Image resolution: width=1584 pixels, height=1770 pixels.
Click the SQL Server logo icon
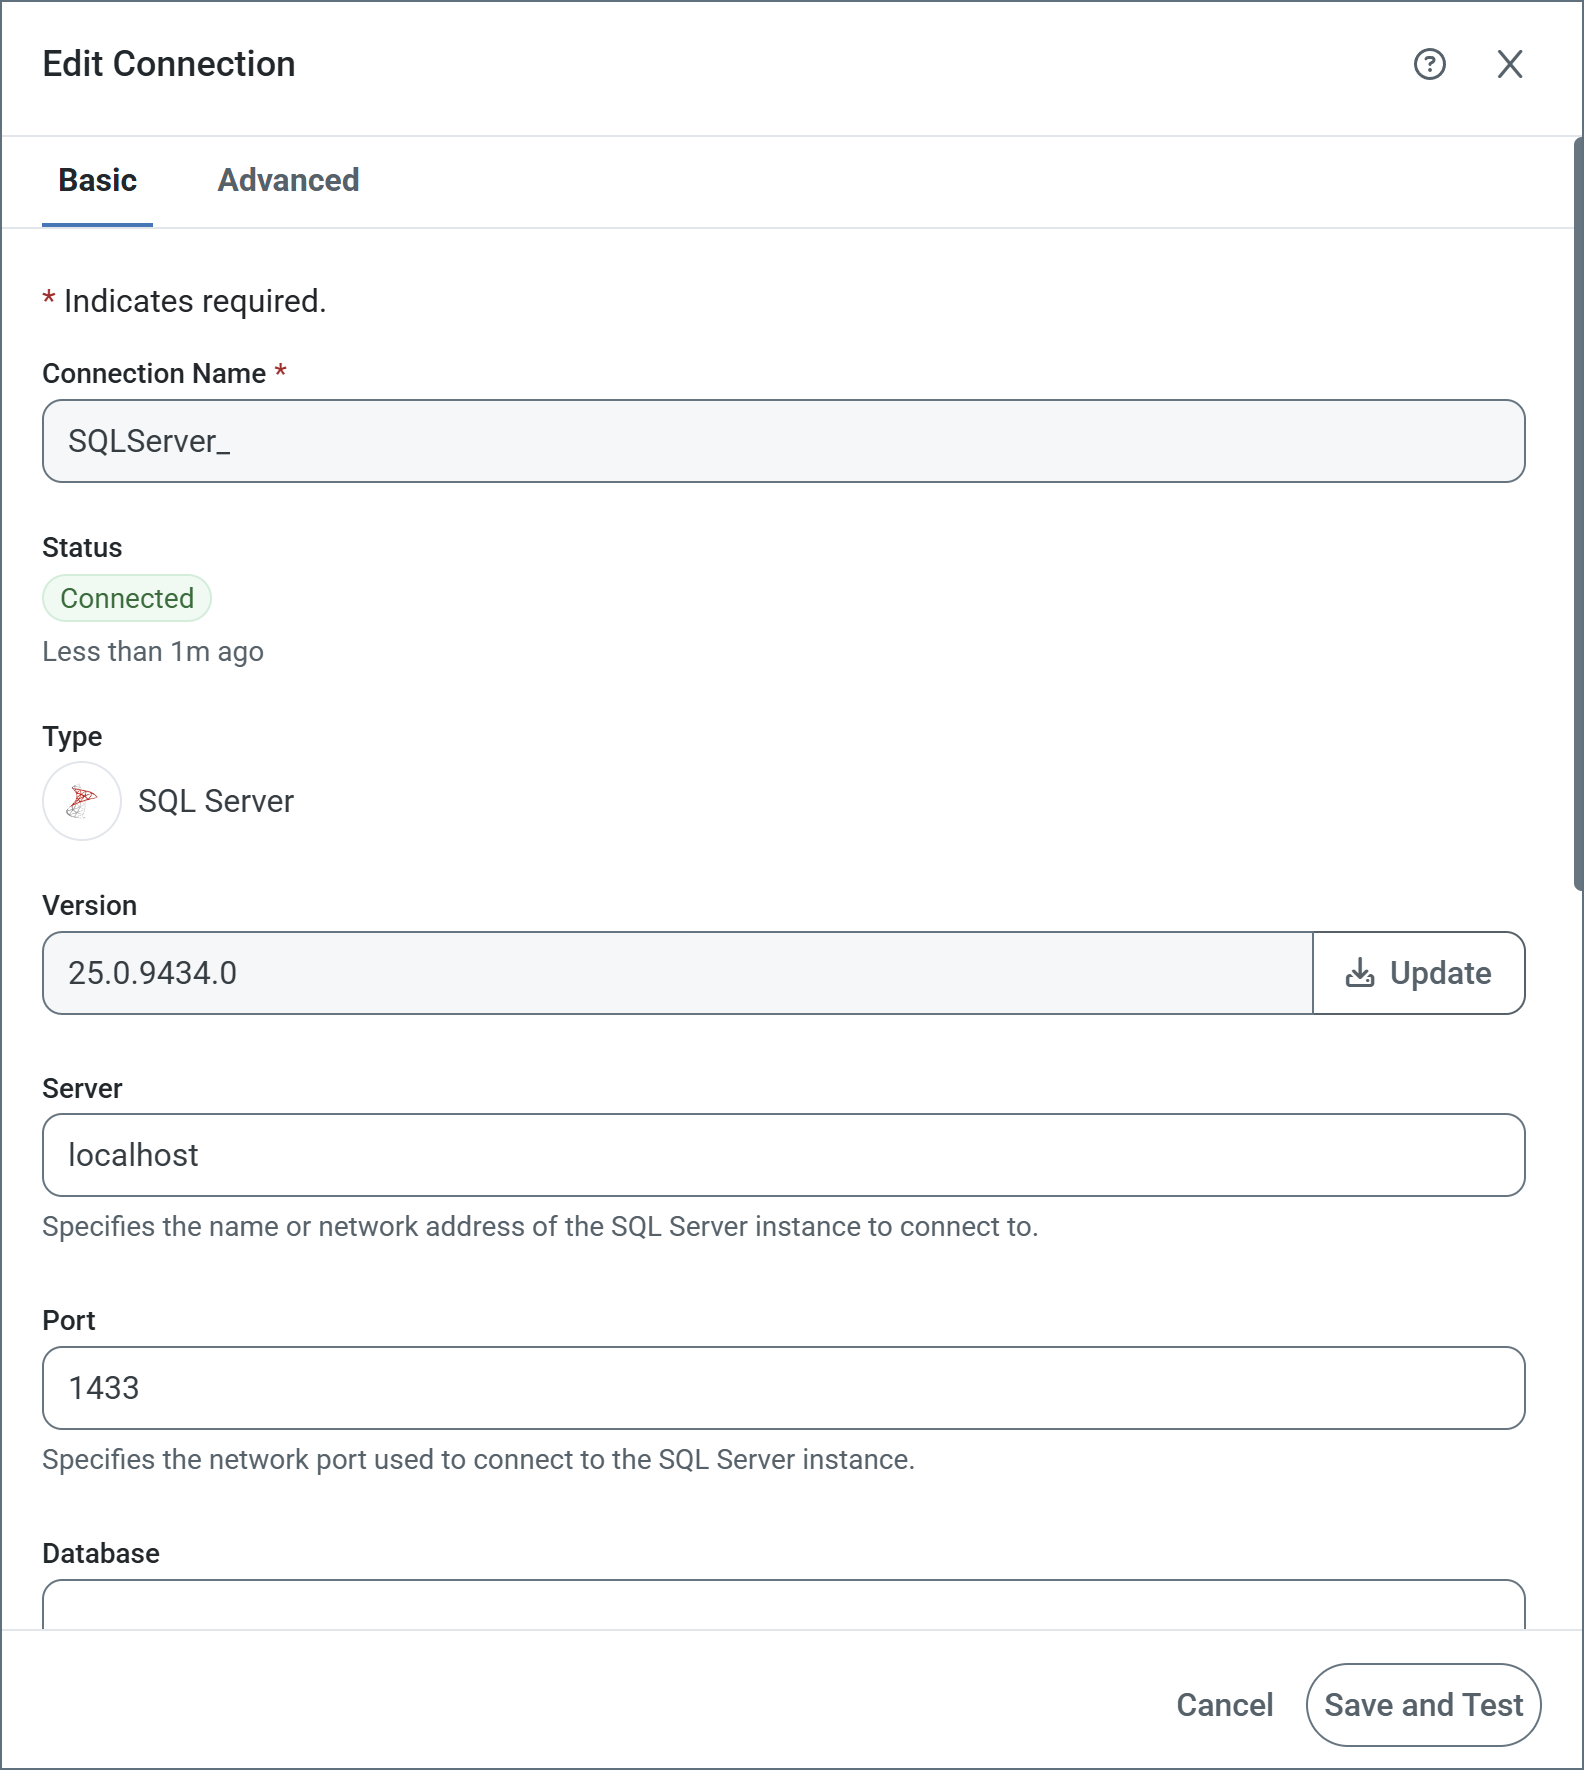82,801
